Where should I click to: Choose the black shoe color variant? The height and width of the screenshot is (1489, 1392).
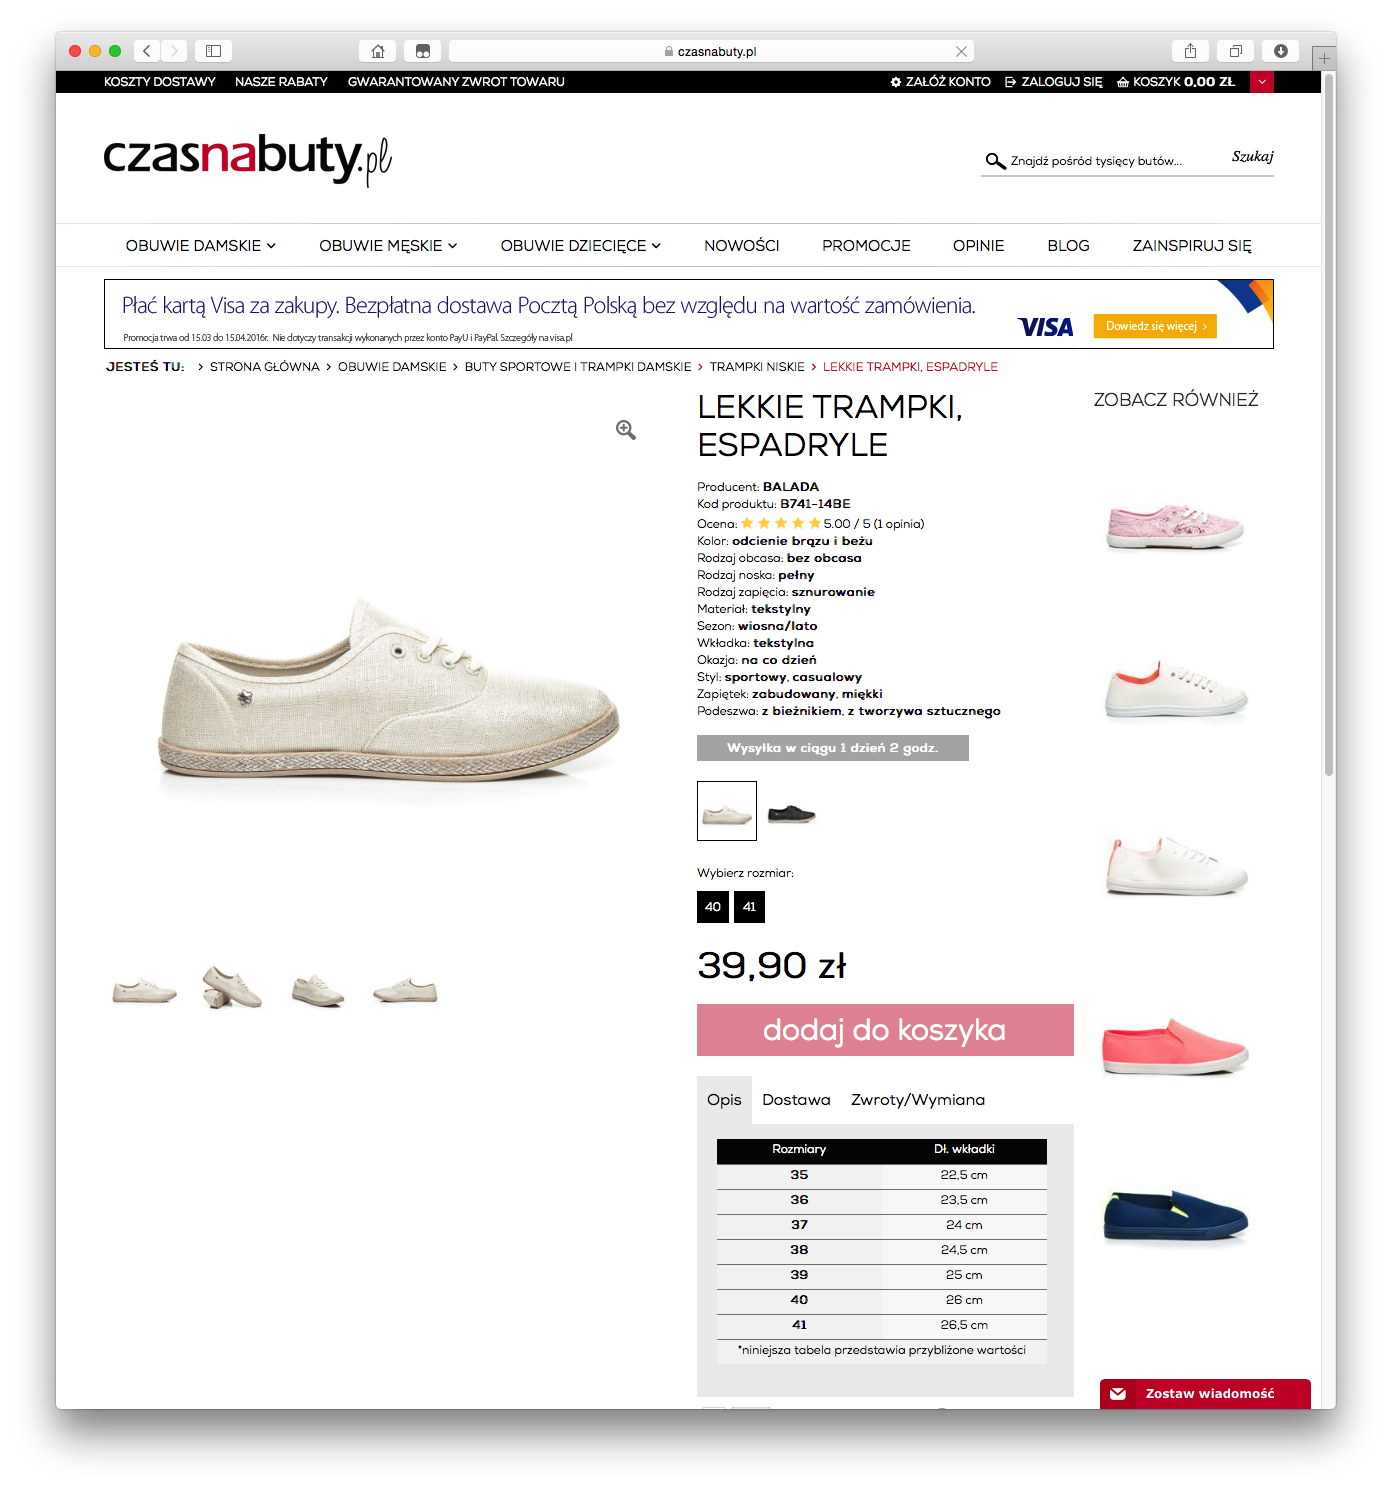[x=791, y=813]
